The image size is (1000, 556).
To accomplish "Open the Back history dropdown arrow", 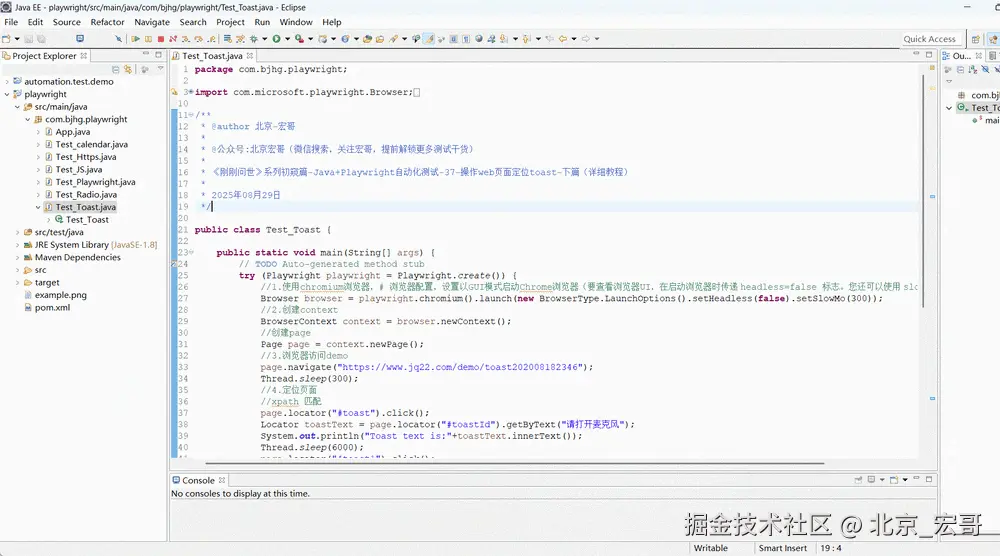I will [574, 39].
